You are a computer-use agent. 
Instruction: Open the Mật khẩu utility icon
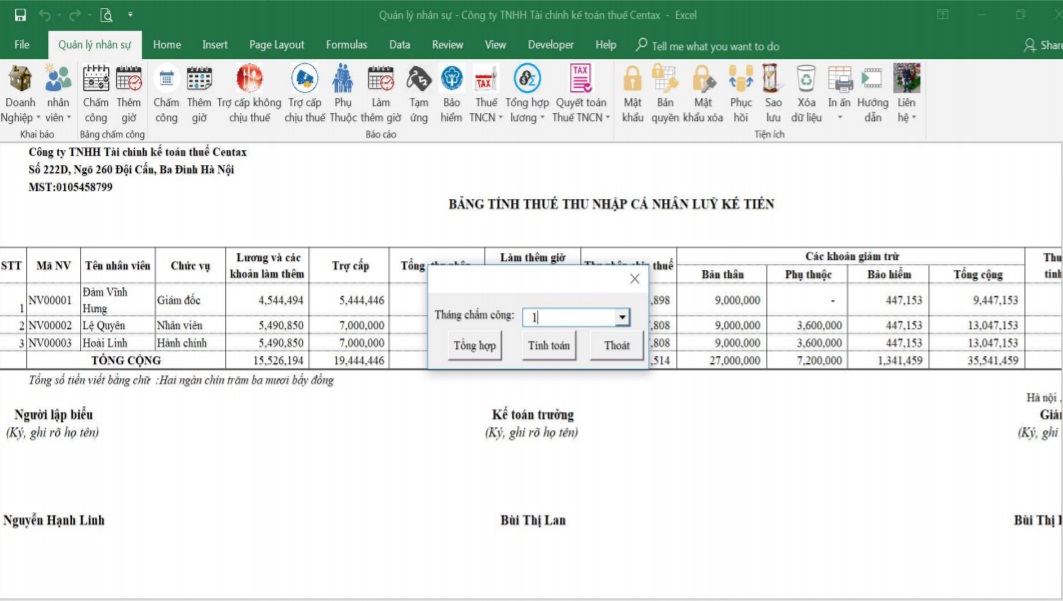coord(632,80)
